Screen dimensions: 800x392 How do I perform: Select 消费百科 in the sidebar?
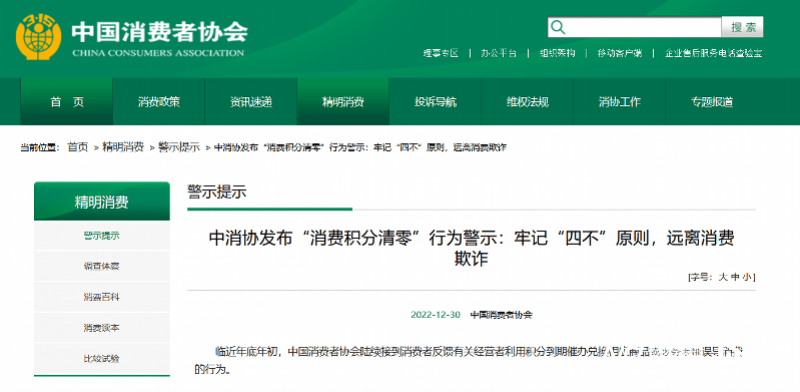(102, 297)
